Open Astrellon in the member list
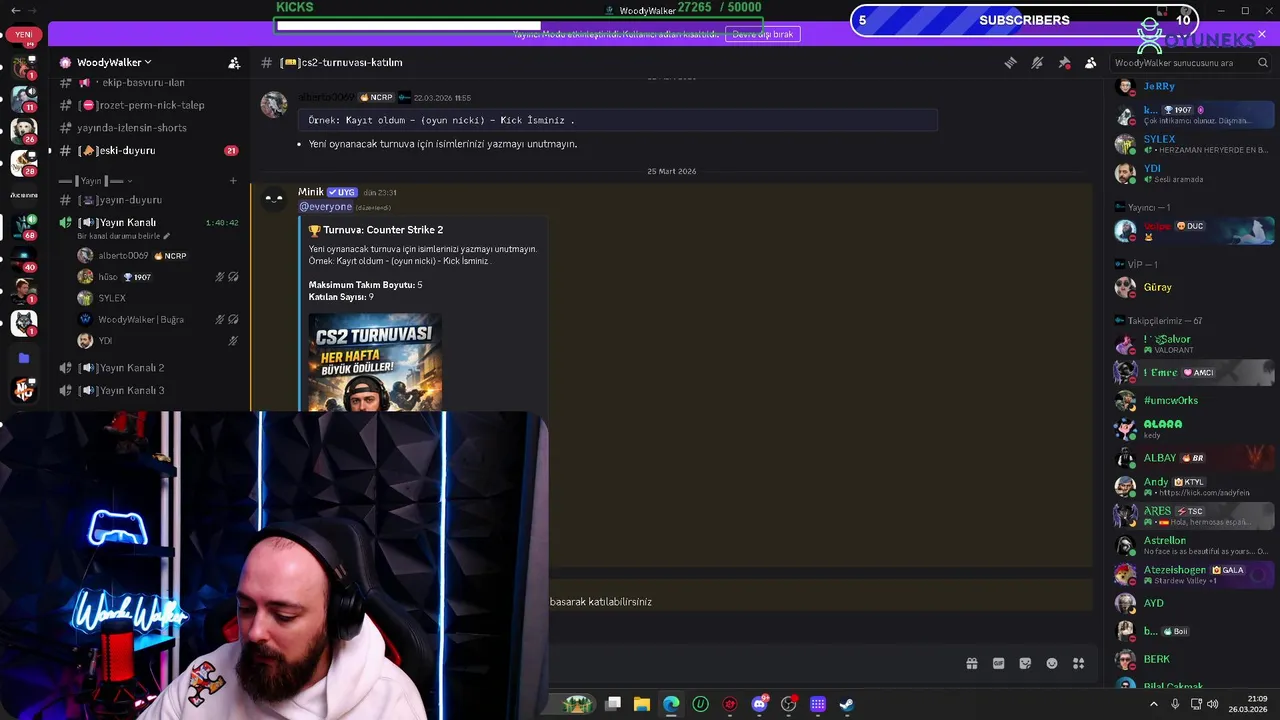Image resolution: width=1280 pixels, height=720 pixels. [x=1193, y=545]
